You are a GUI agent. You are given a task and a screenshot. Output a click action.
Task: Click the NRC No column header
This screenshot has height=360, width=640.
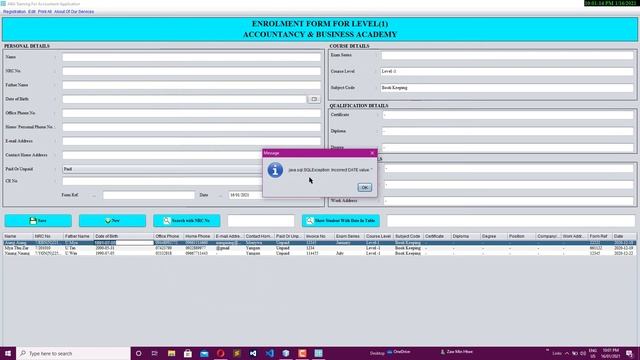point(48,236)
